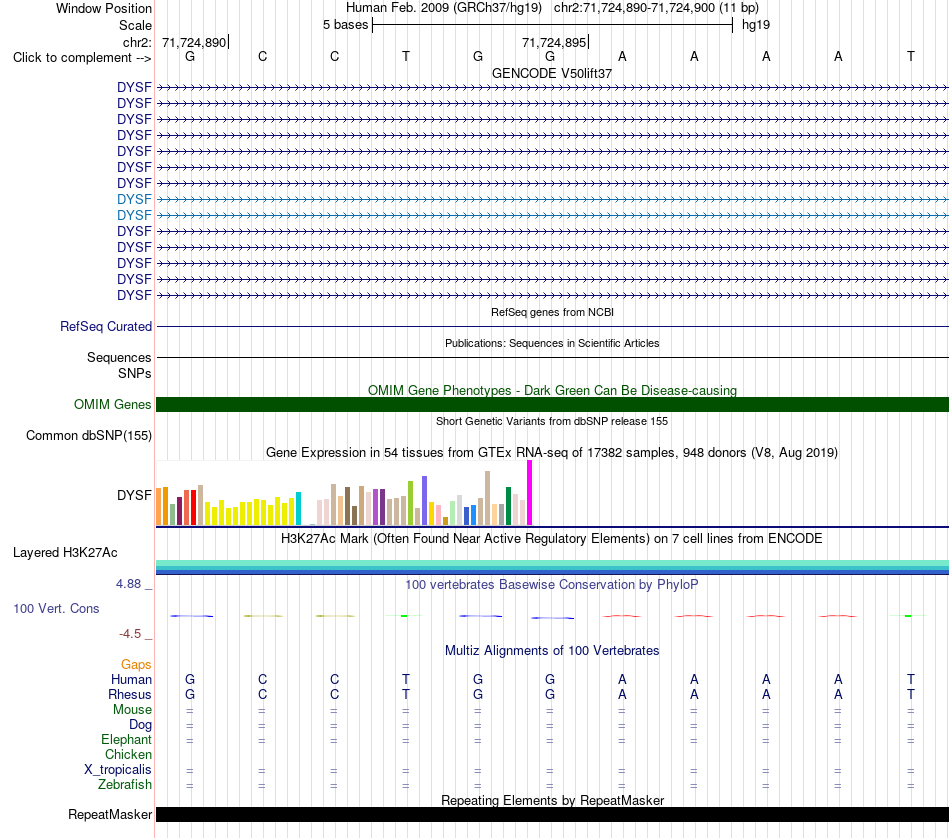Click the Elephant species label
This screenshot has height=838, width=950.
click(x=126, y=740)
